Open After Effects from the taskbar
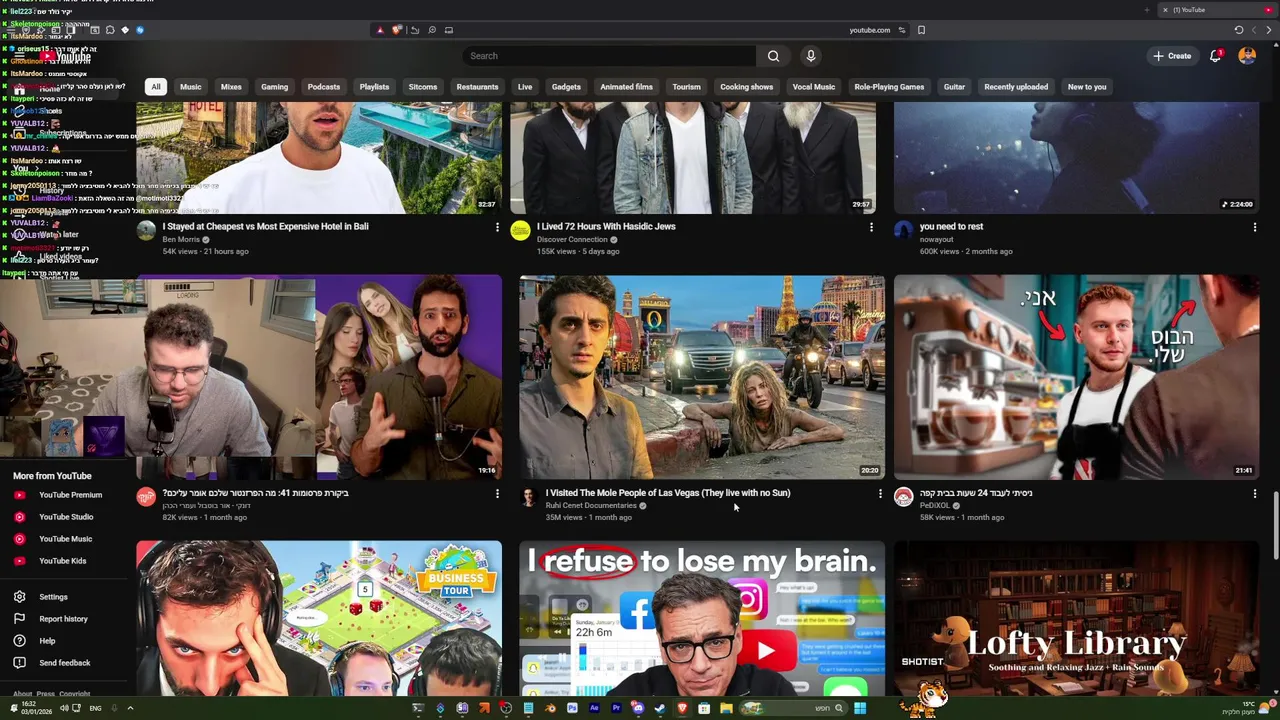Screen dimensions: 1280x720 click(594, 708)
